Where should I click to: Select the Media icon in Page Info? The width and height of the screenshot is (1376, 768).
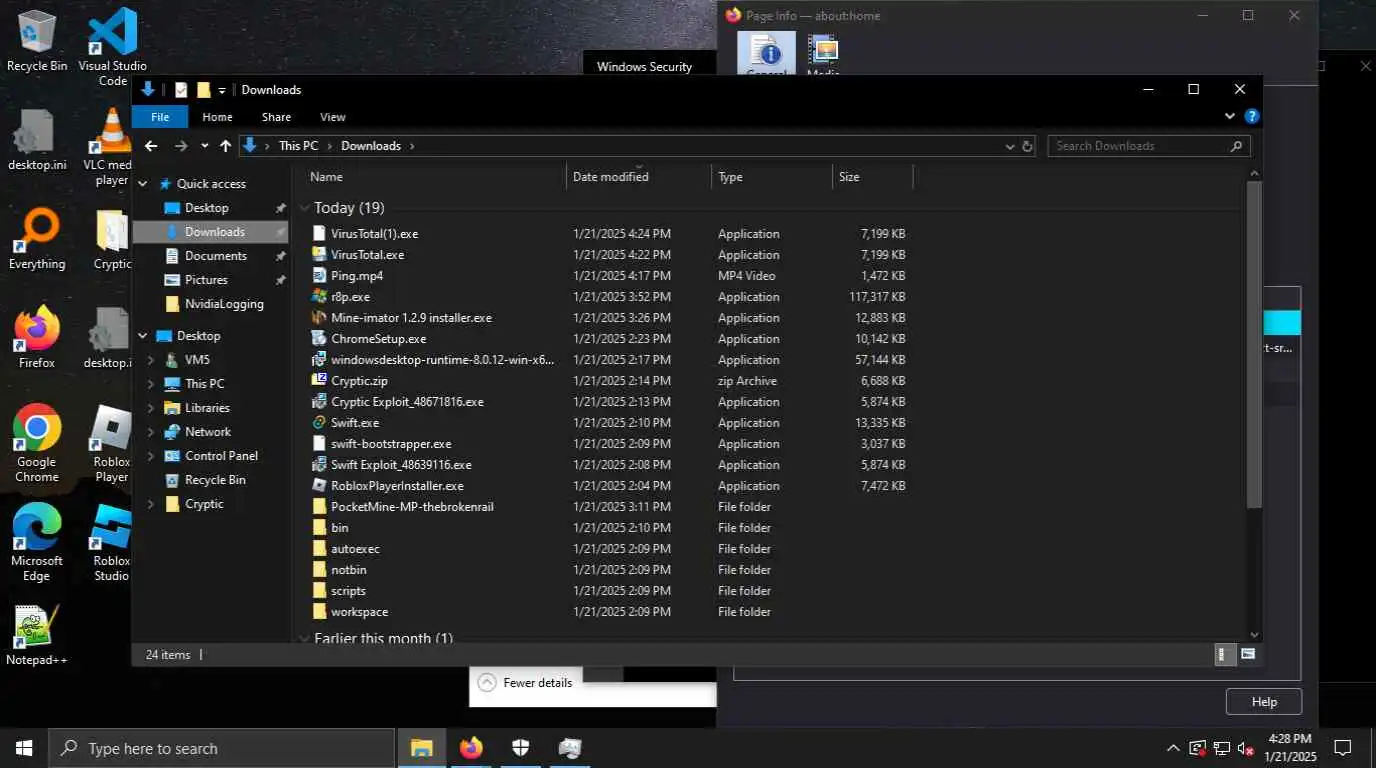coord(822,55)
